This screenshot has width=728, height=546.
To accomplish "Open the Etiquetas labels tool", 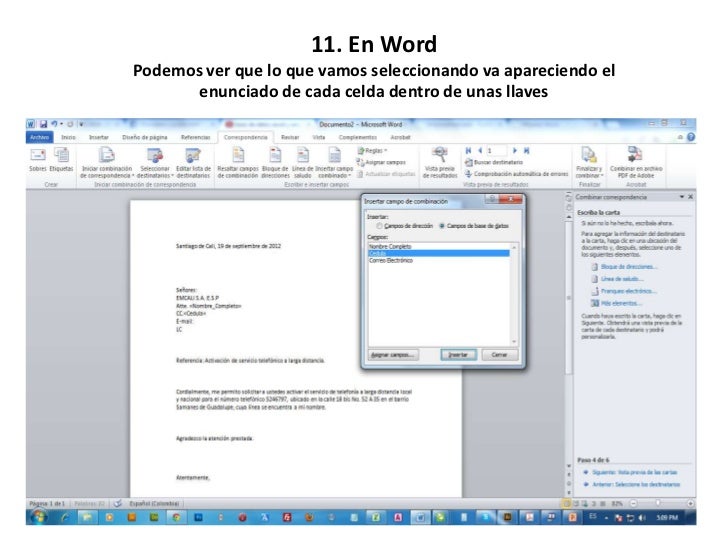I will click(61, 160).
